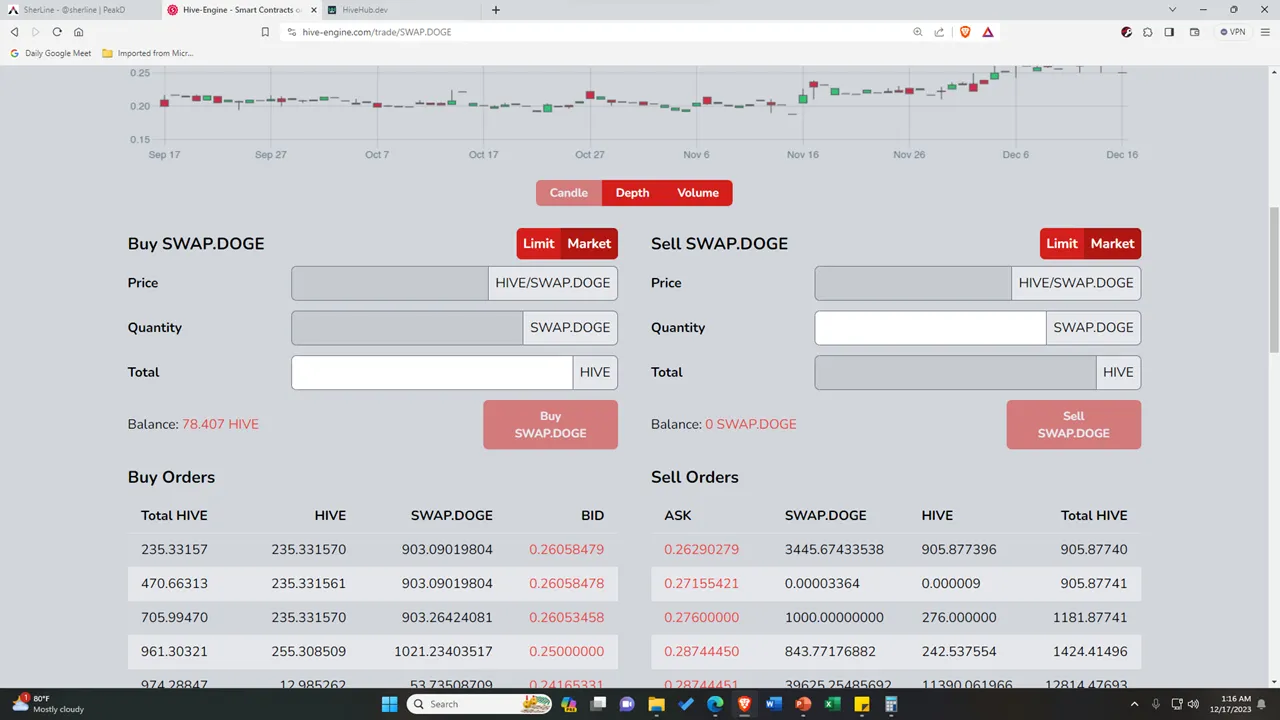The image size is (1280, 720).
Task: Select the 0.28744450 ask price
Action: (702, 651)
